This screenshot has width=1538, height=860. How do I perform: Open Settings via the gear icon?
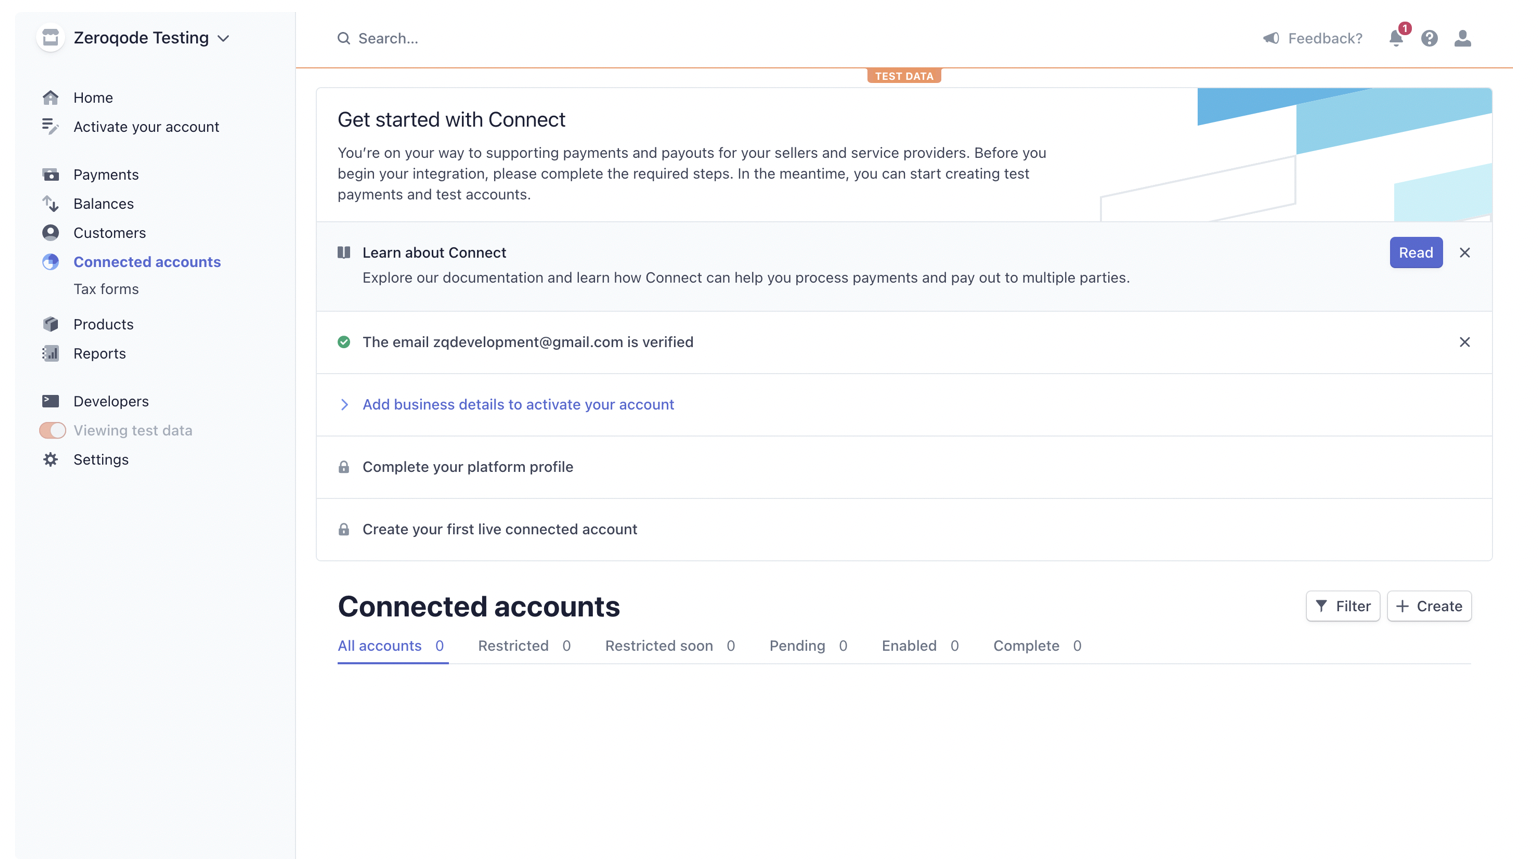pyautogui.click(x=51, y=459)
